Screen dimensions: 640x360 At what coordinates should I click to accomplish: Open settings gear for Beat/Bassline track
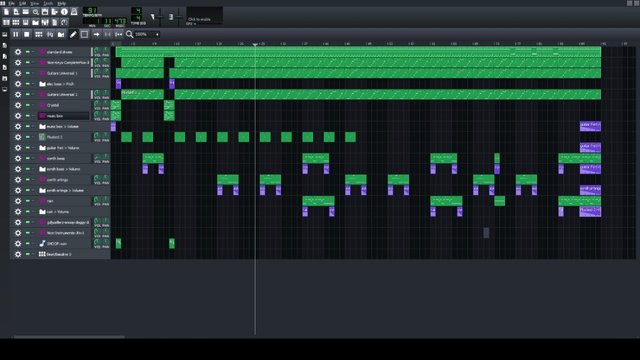point(18,254)
